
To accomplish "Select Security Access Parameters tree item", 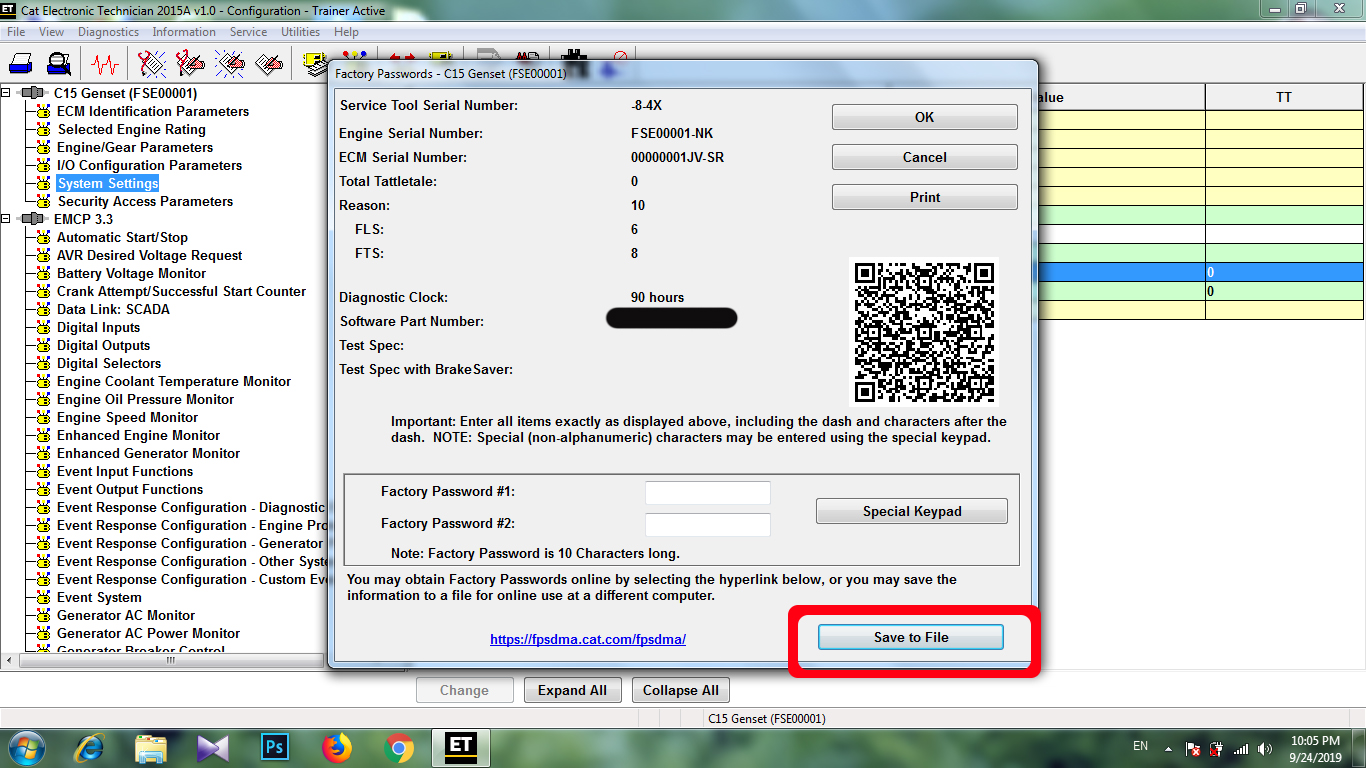I will pyautogui.click(x=145, y=201).
